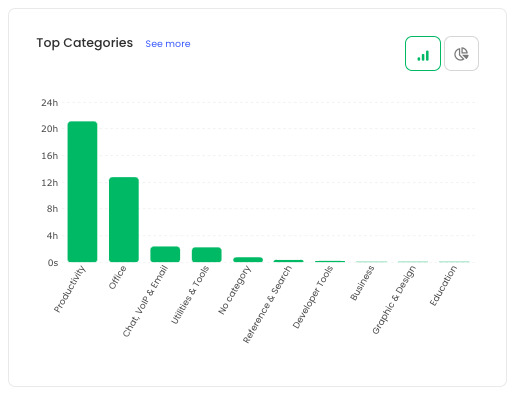Open the See more link

[x=168, y=44]
